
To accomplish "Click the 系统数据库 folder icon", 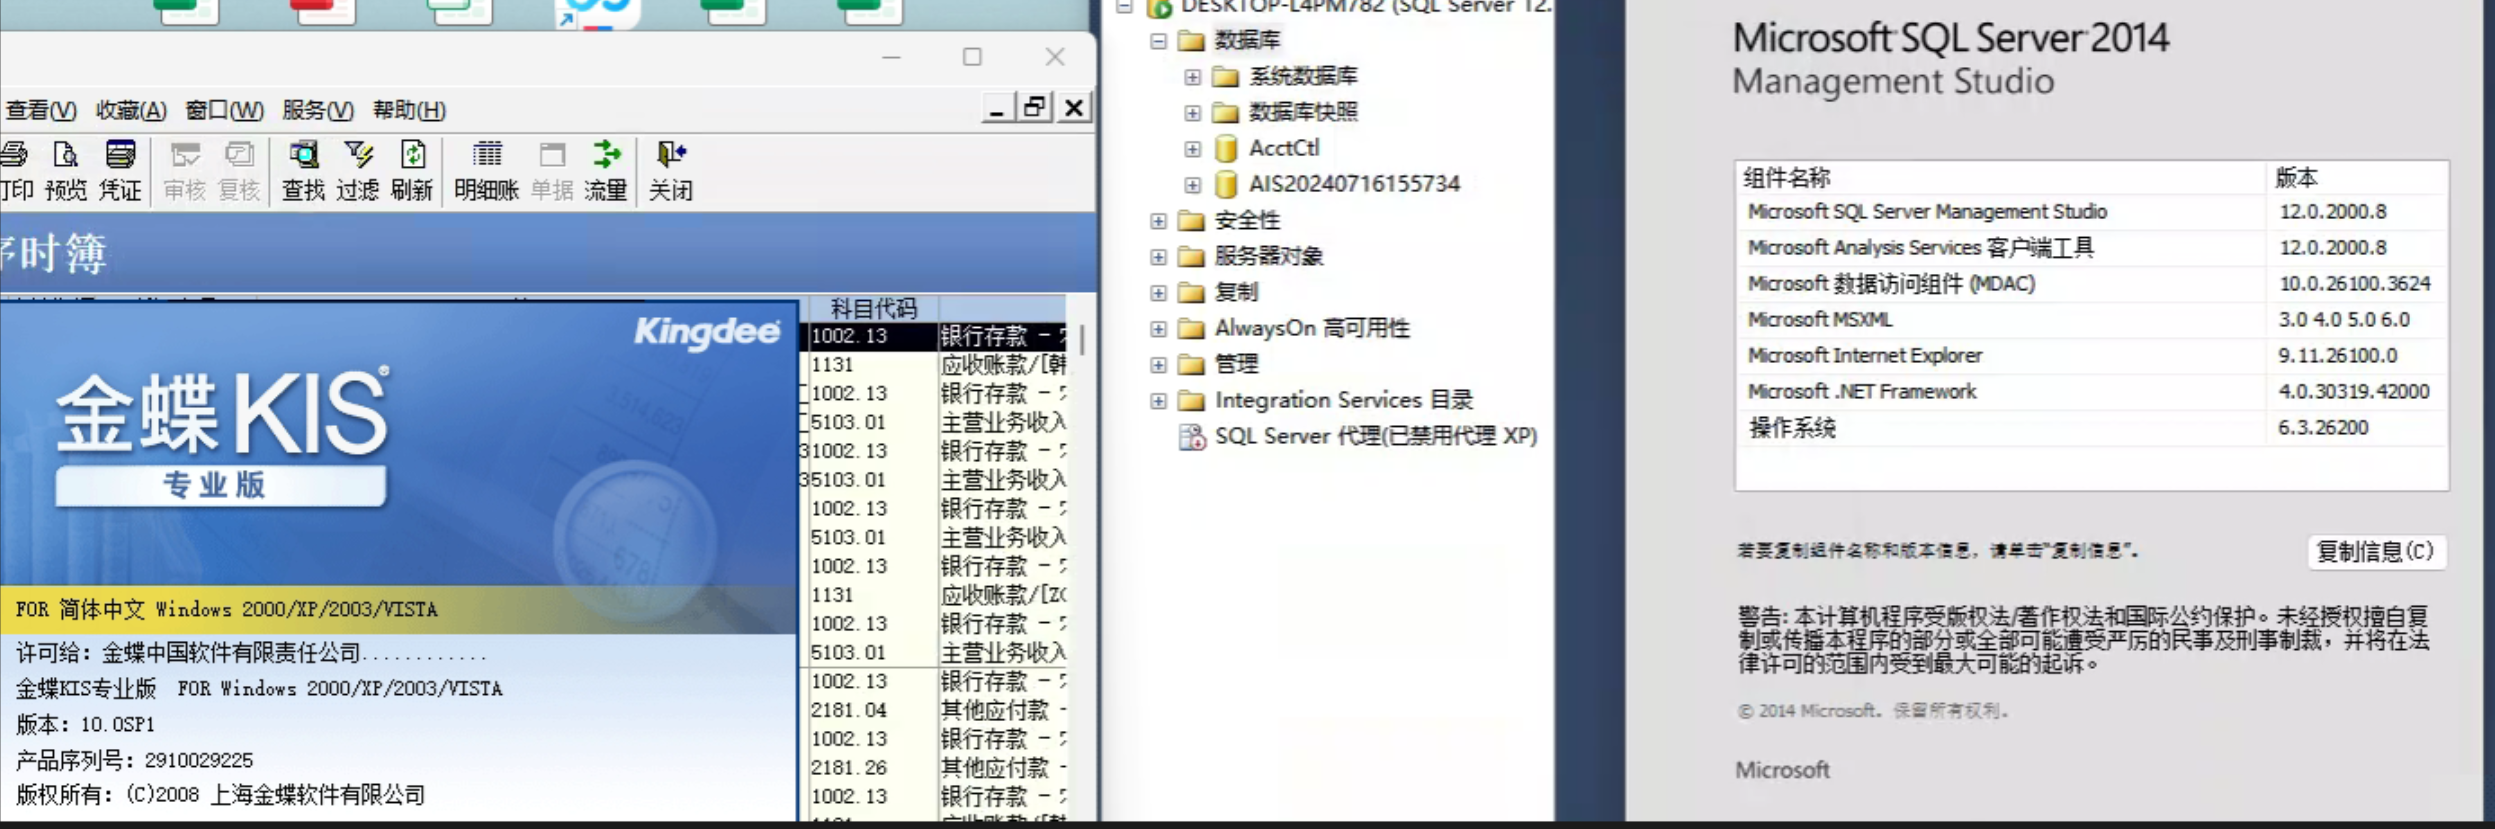I will pyautogui.click(x=1226, y=77).
